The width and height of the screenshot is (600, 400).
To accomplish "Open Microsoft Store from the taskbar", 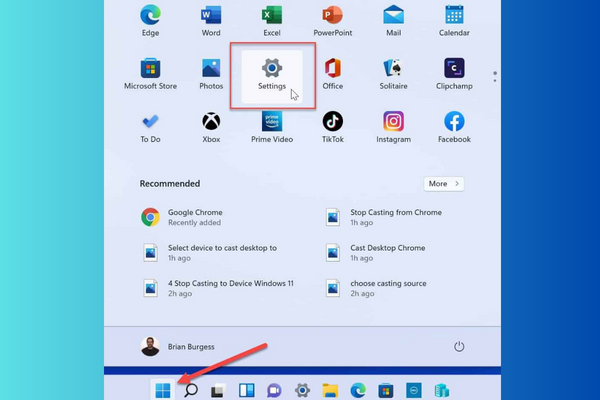I will click(386, 390).
